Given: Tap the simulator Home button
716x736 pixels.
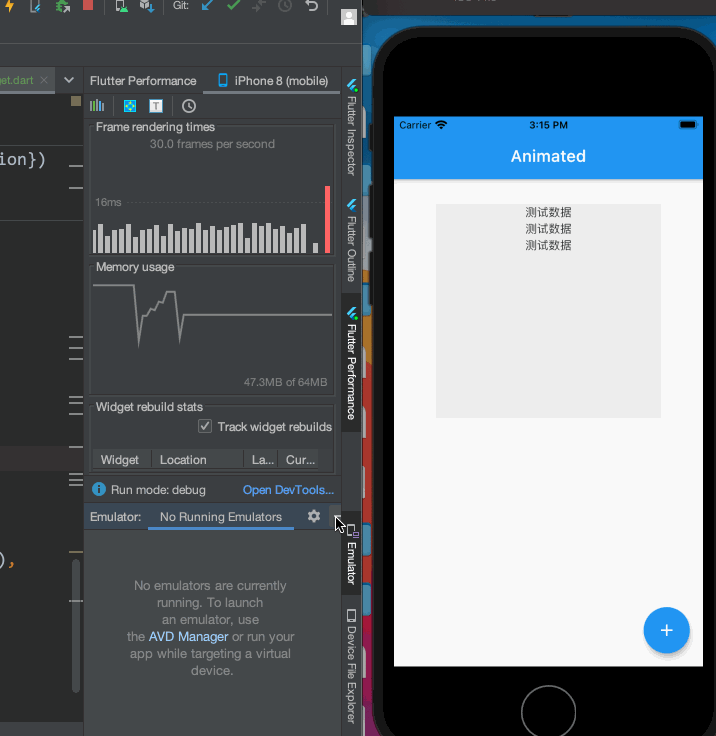Looking at the screenshot, I should click(x=548, y=712).
